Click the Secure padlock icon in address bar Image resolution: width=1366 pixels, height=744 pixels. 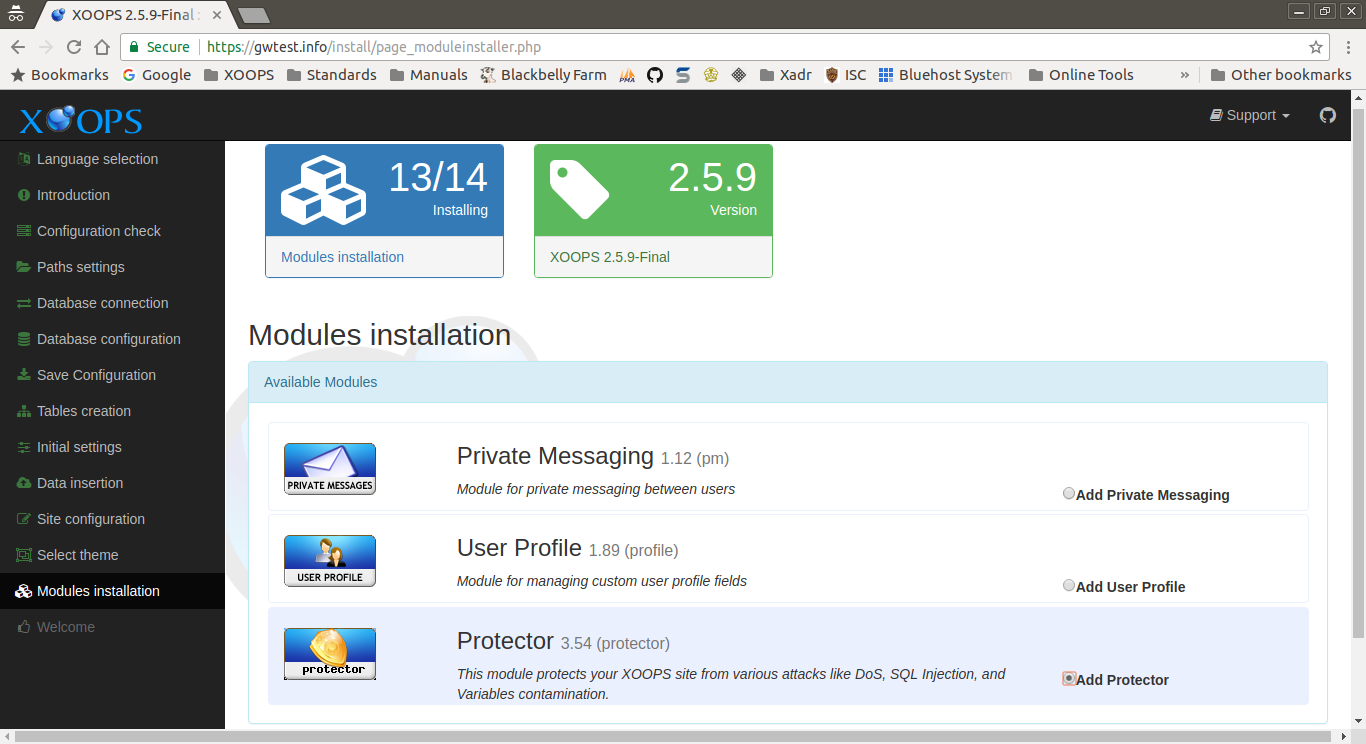tap(134, 47)
